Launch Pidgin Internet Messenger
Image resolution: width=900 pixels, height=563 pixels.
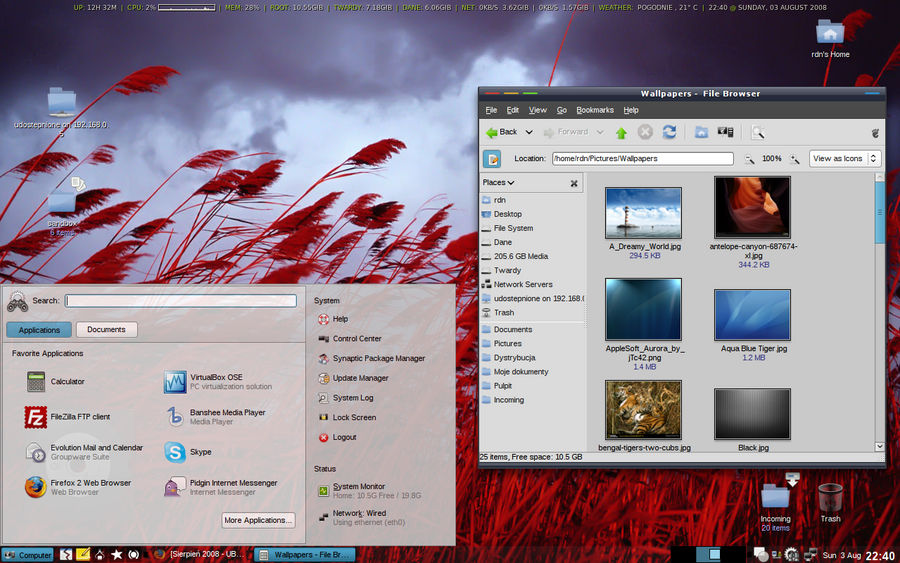coord(221,487)
